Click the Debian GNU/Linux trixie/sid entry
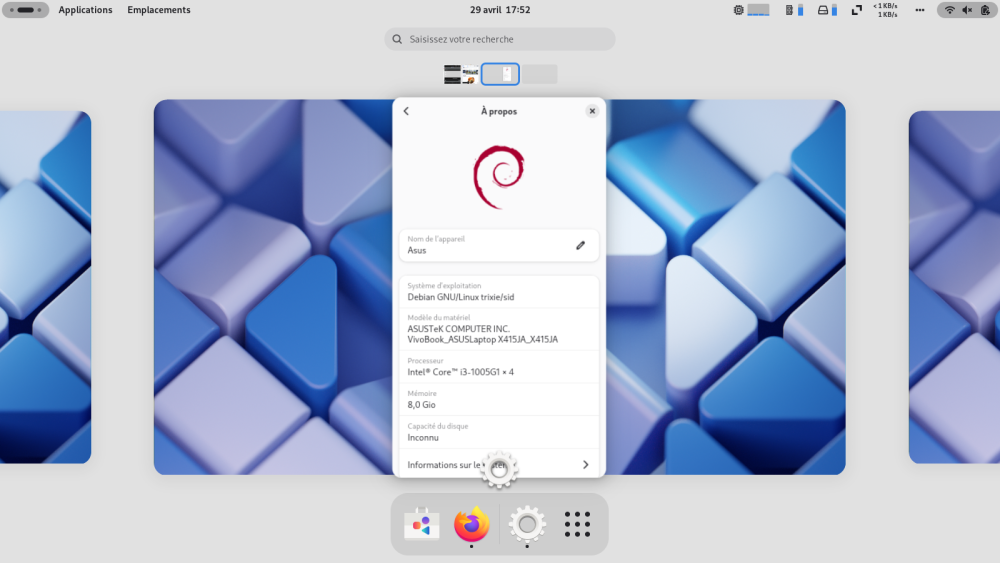 point(499,292)
